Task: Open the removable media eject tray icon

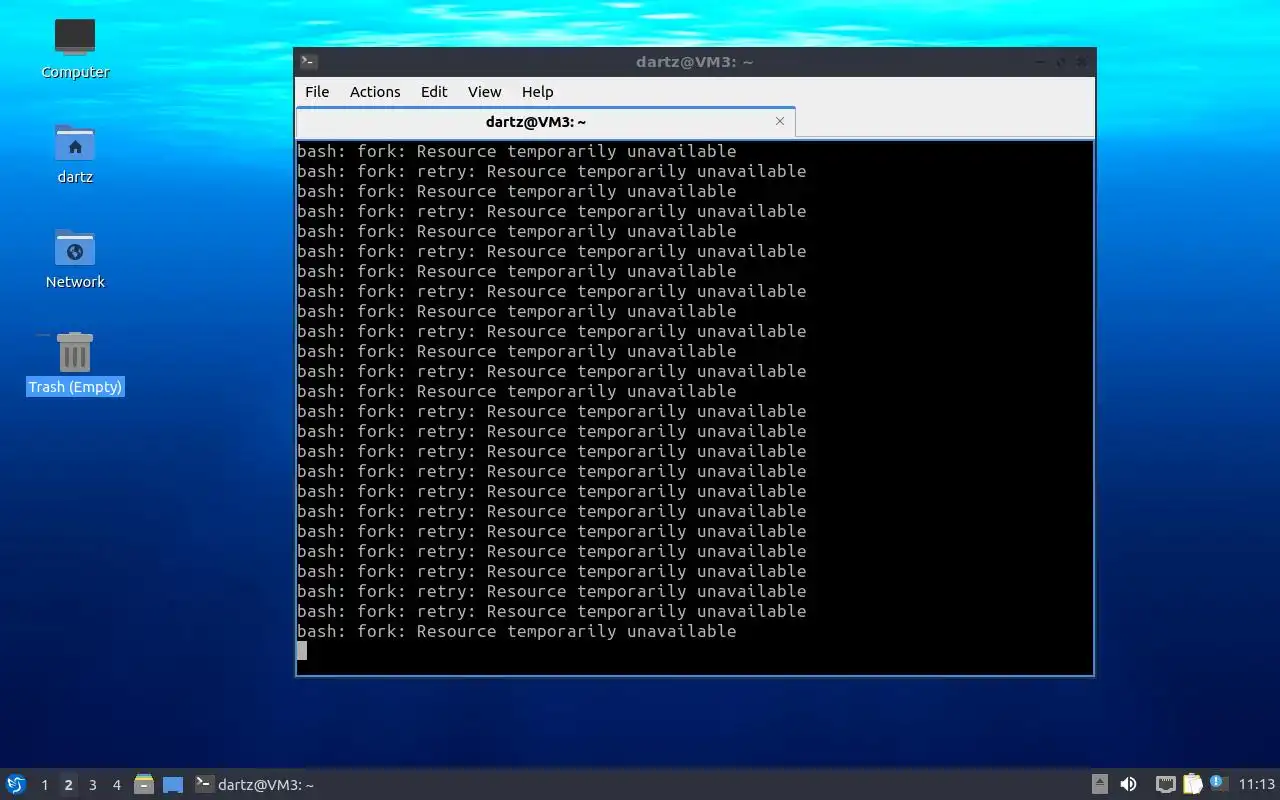Action: pos(1100,784)
